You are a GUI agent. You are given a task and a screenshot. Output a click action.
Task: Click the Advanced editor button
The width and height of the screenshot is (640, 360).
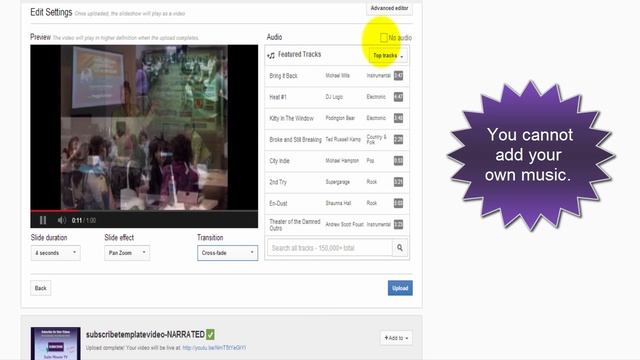[x=389, y=8]
